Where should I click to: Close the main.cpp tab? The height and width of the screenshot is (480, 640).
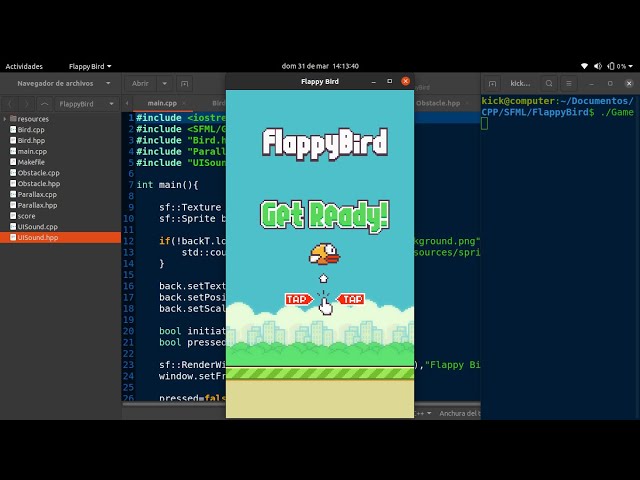(x=184, y=103)
